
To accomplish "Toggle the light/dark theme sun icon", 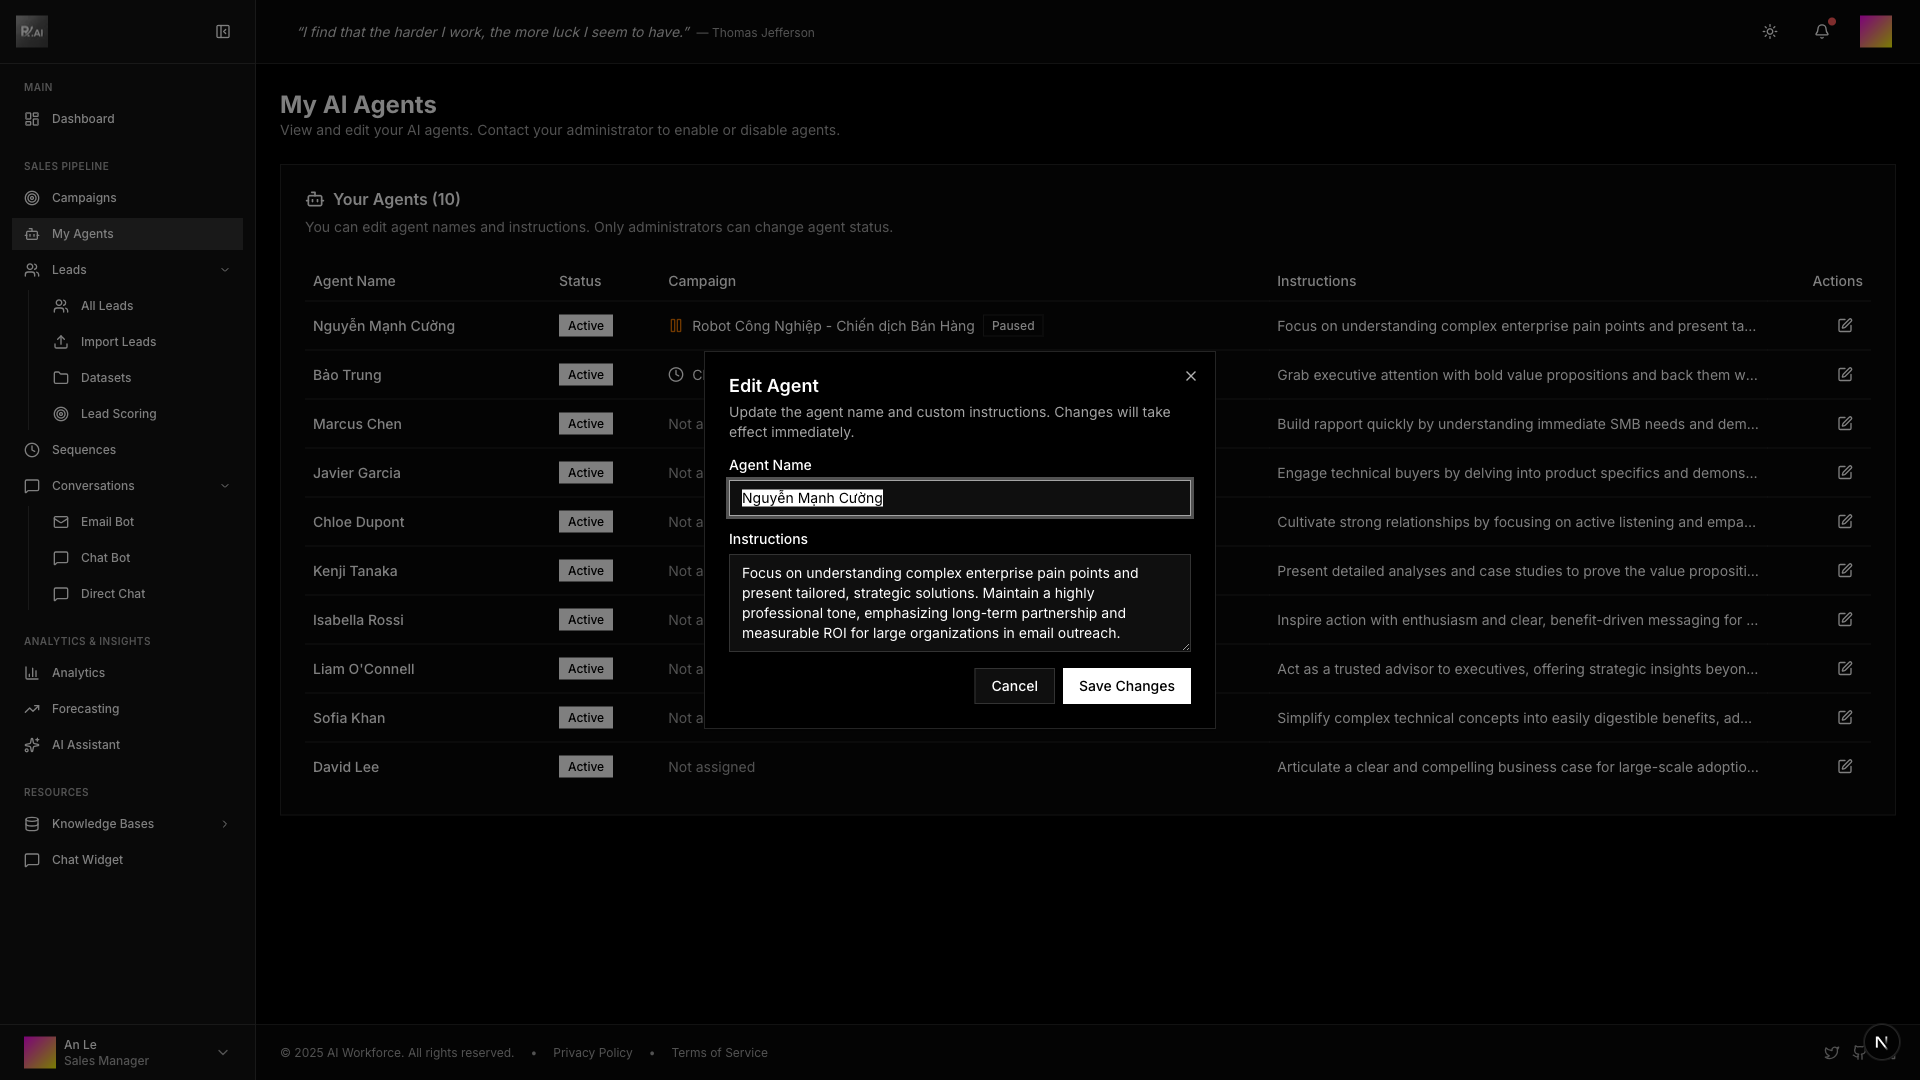I will tap(1770, 32).
